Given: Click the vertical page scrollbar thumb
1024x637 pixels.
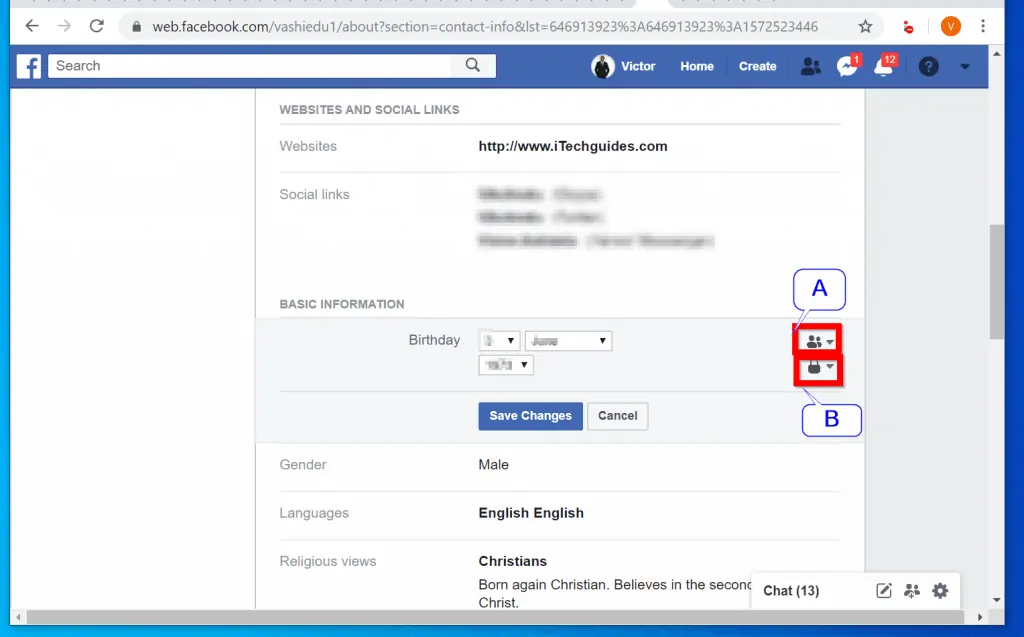Looking at the screenshot, I should click(997, 282).
